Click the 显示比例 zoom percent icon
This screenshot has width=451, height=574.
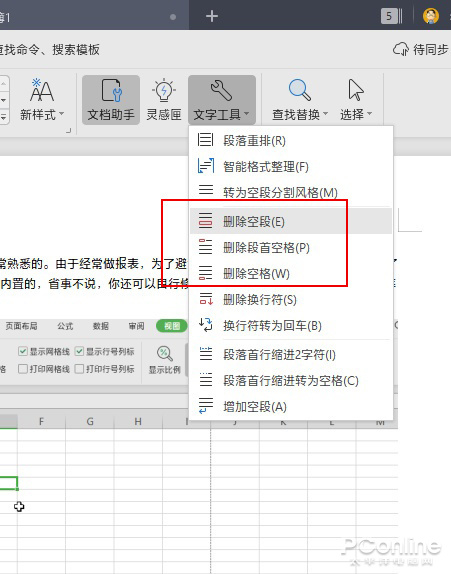click(x=164, y=353)
